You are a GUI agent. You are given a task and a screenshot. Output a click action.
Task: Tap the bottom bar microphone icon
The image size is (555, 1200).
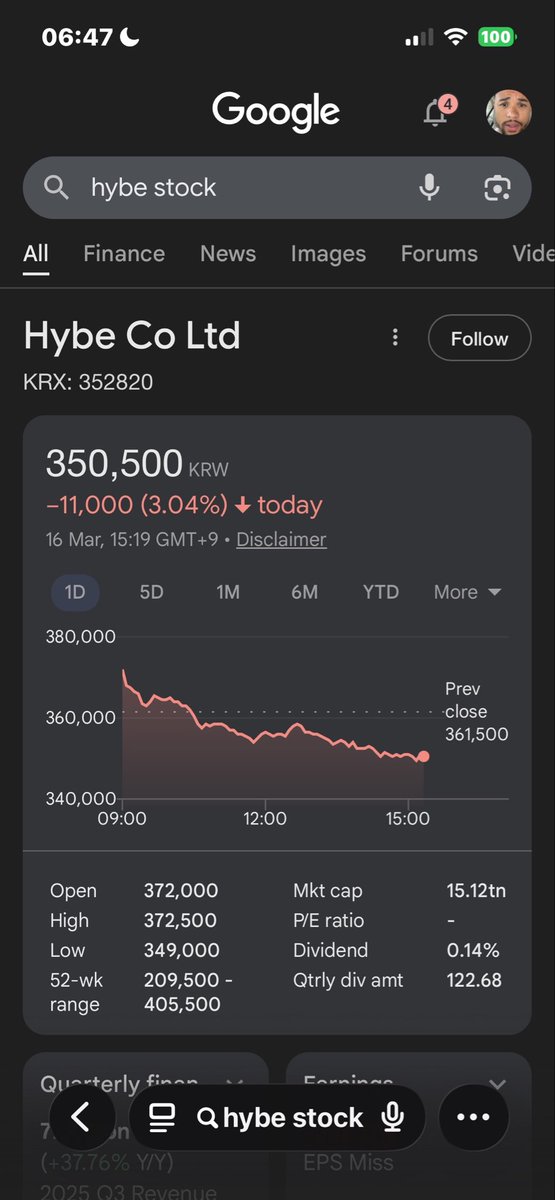coord(393,1117)
